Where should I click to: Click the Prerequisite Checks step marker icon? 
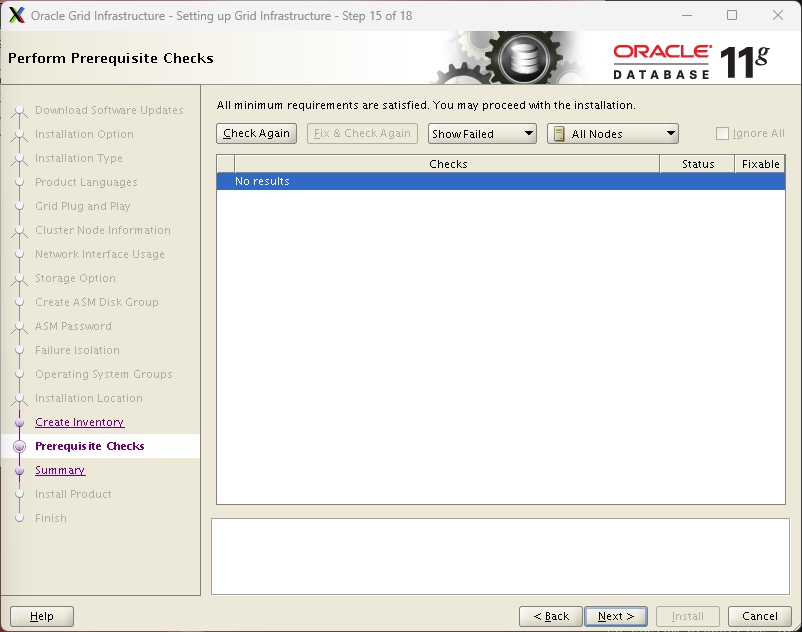point(19,446)
